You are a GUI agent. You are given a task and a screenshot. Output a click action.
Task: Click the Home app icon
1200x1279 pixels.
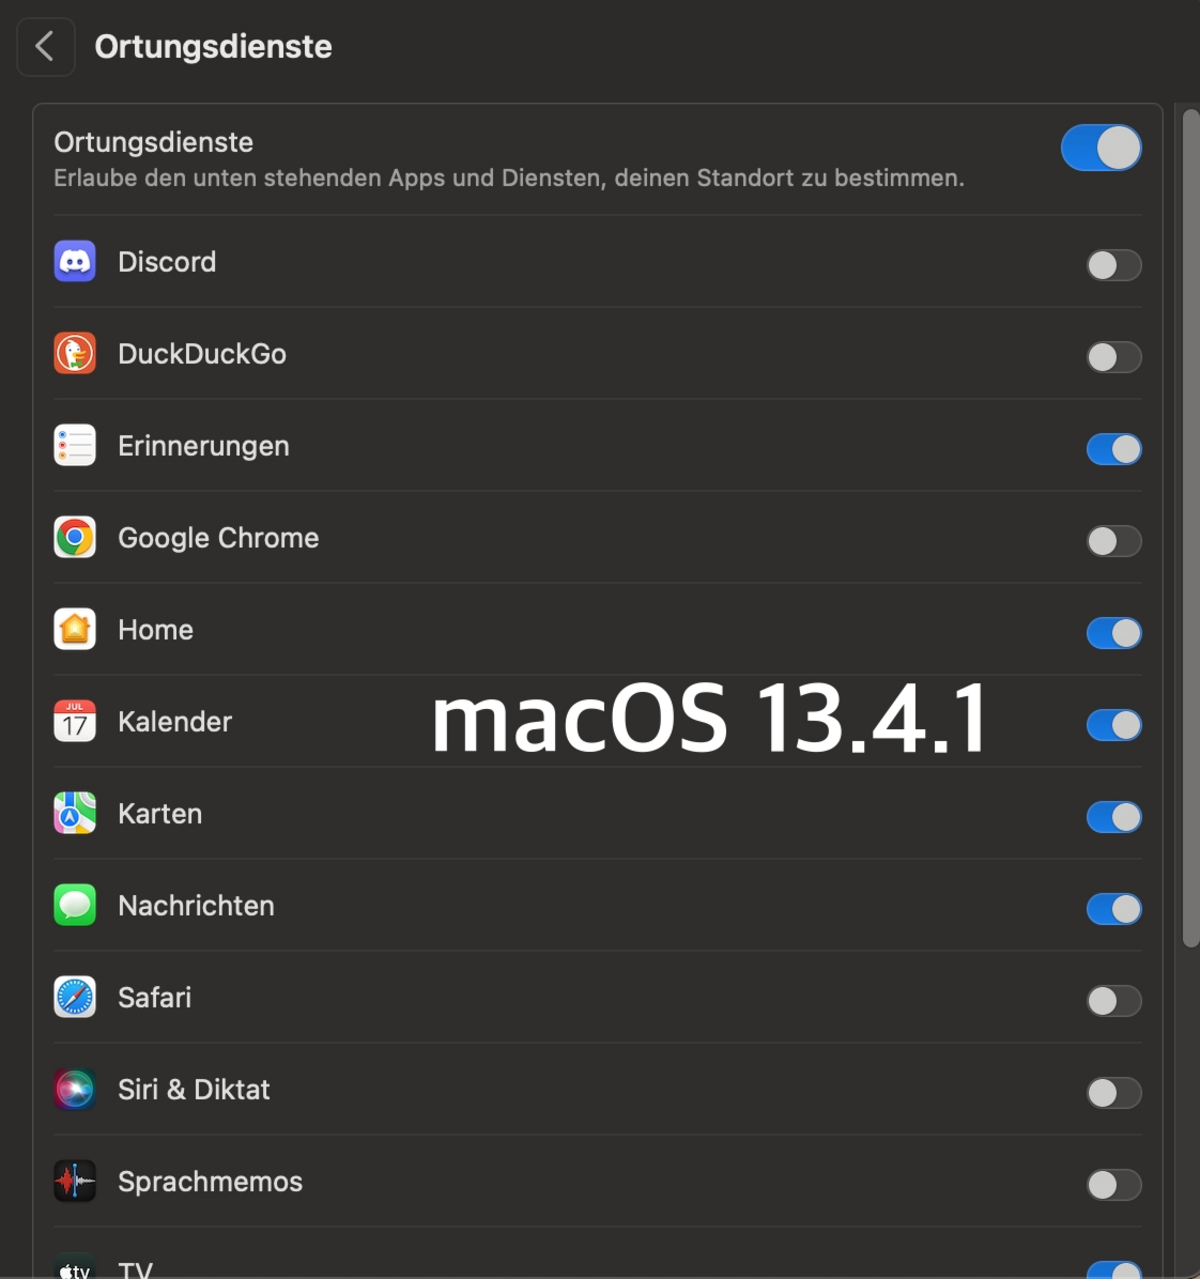75,629
